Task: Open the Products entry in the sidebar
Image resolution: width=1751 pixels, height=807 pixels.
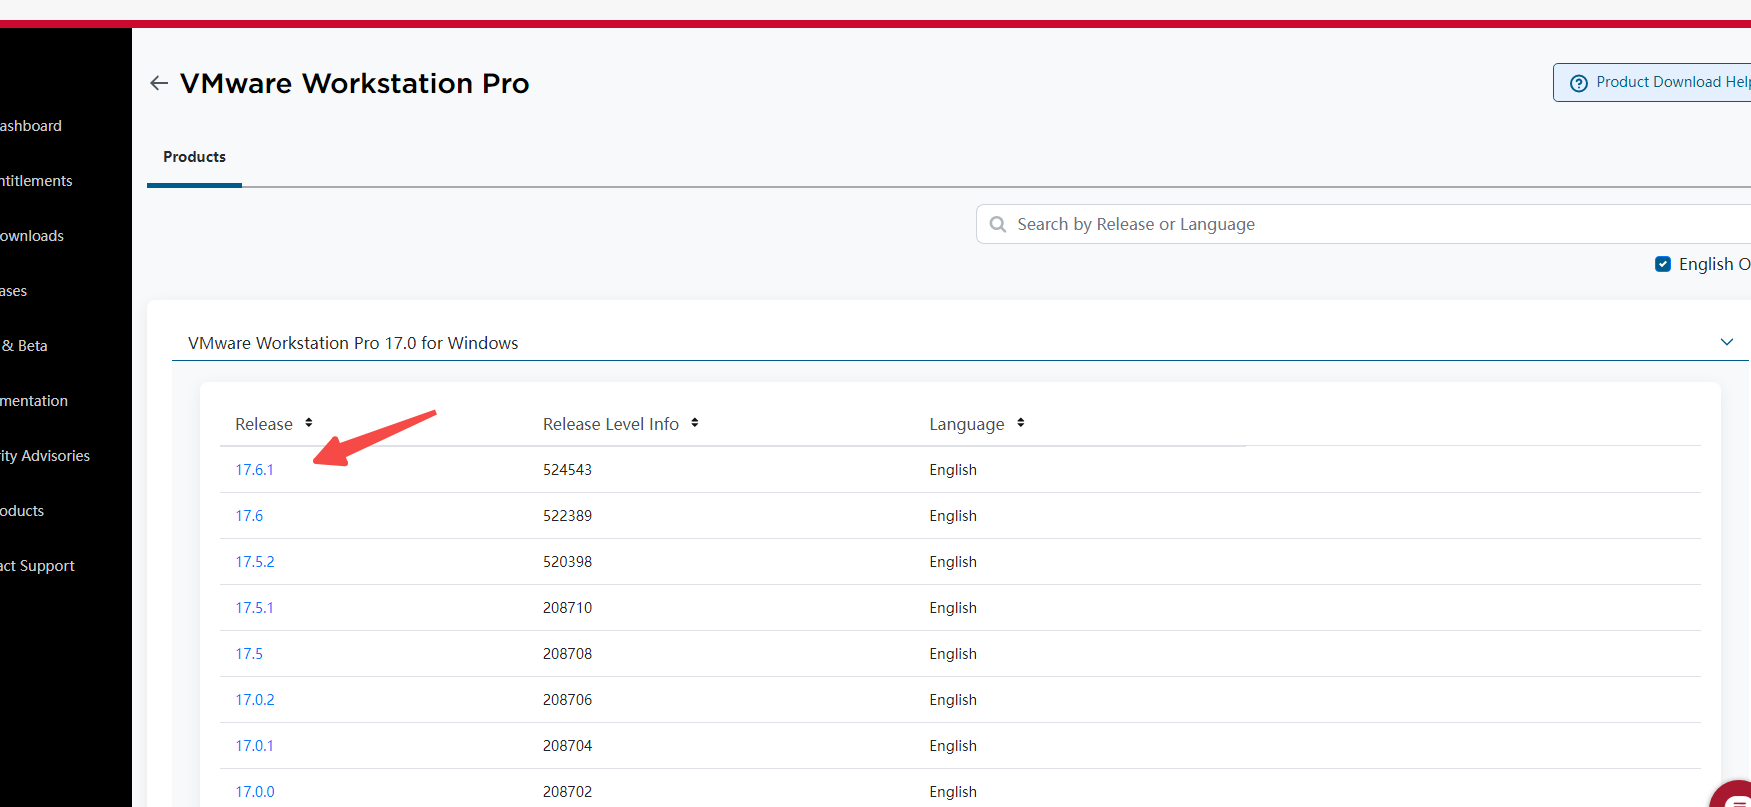Action: tap(22, 511)
